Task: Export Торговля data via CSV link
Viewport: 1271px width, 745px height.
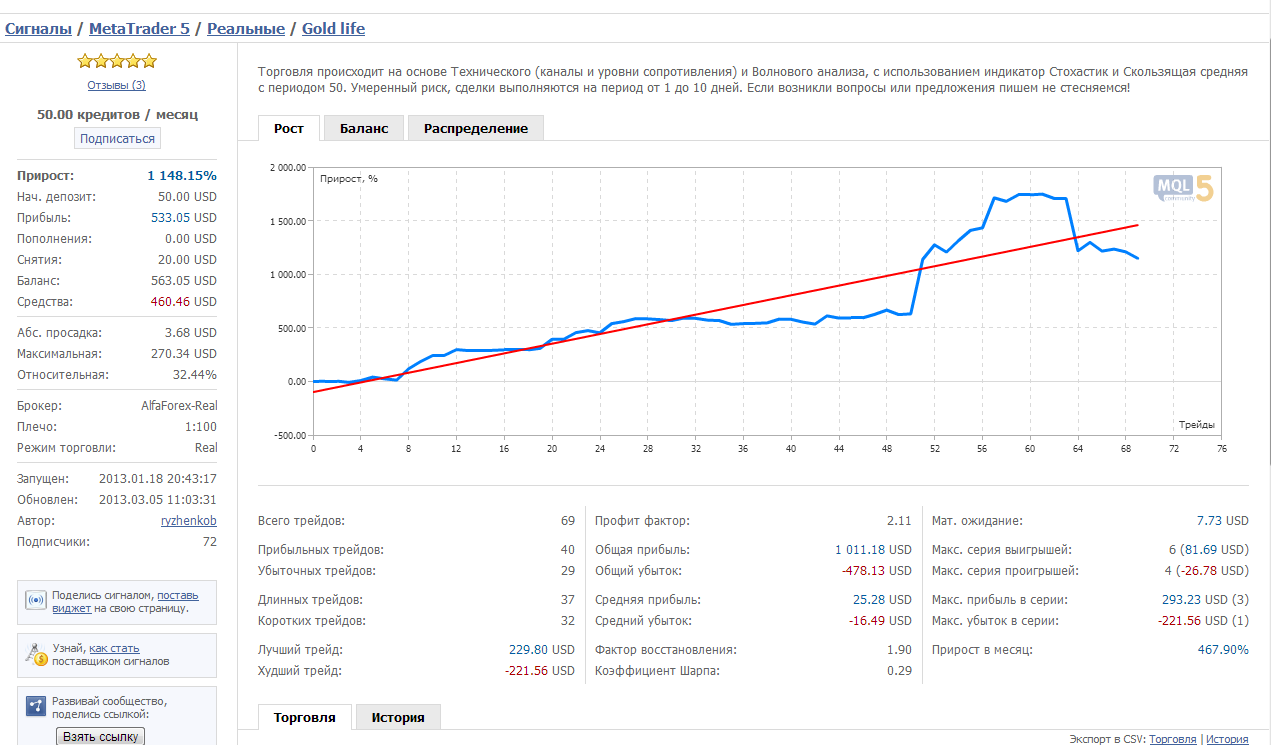Action: [1172, 739]
